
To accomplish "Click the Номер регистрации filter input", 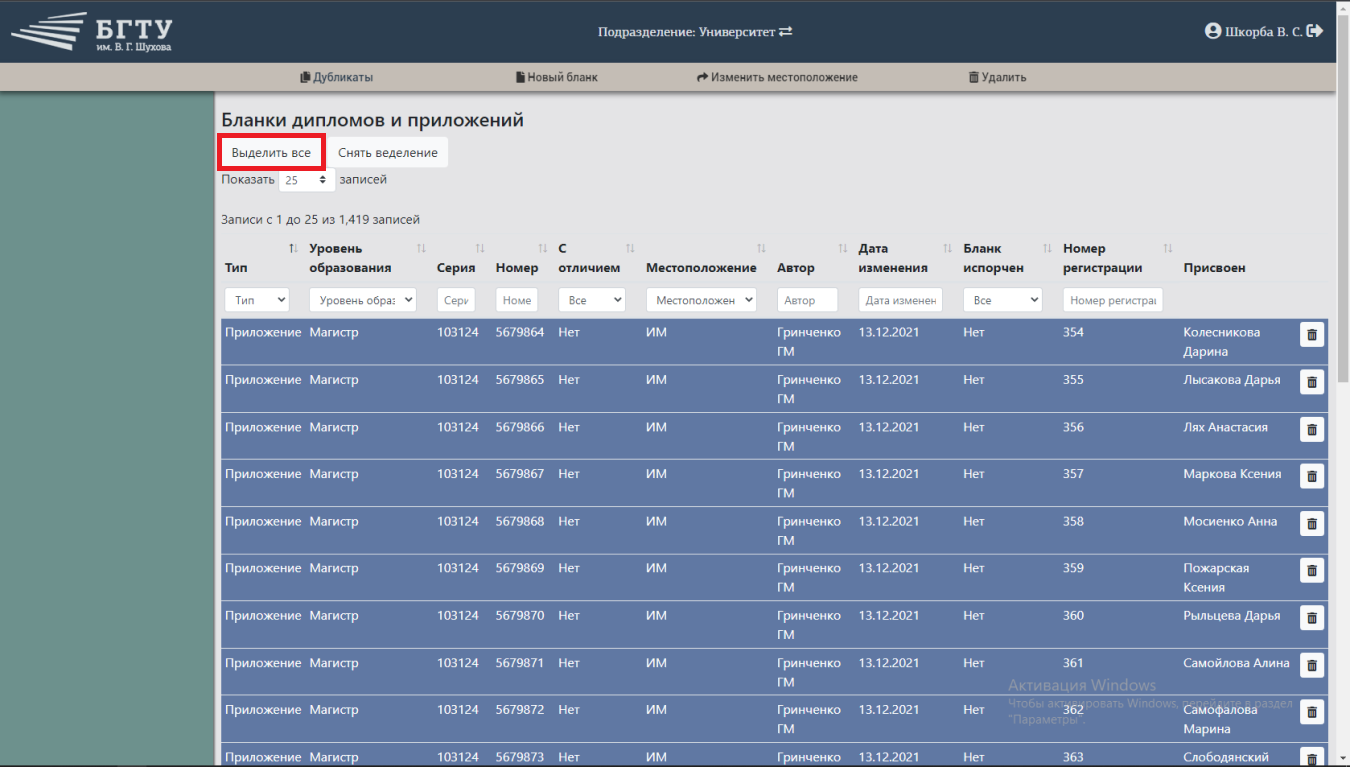I will (x=1113, y=300).
